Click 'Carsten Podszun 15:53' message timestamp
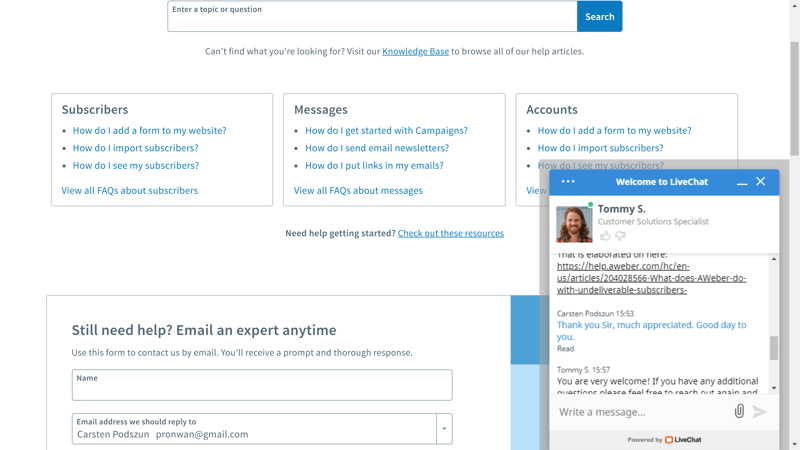Image resolution: width=800 pixels, height=450 pixels. (x=595, y=313)
